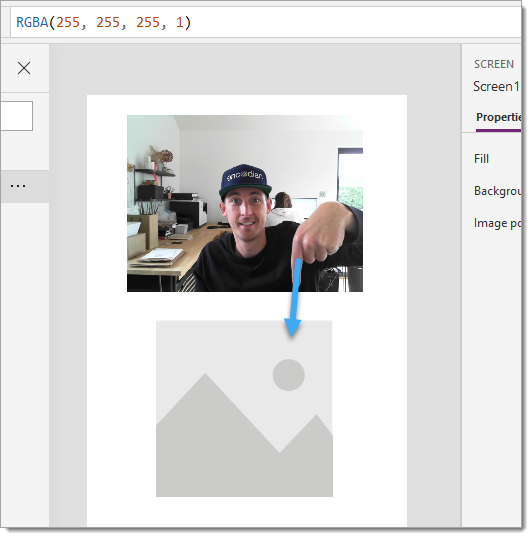This screenshot has height=538, width=532.
Task: Select the gray image placeholder control
Action: (x=244, y=409)
